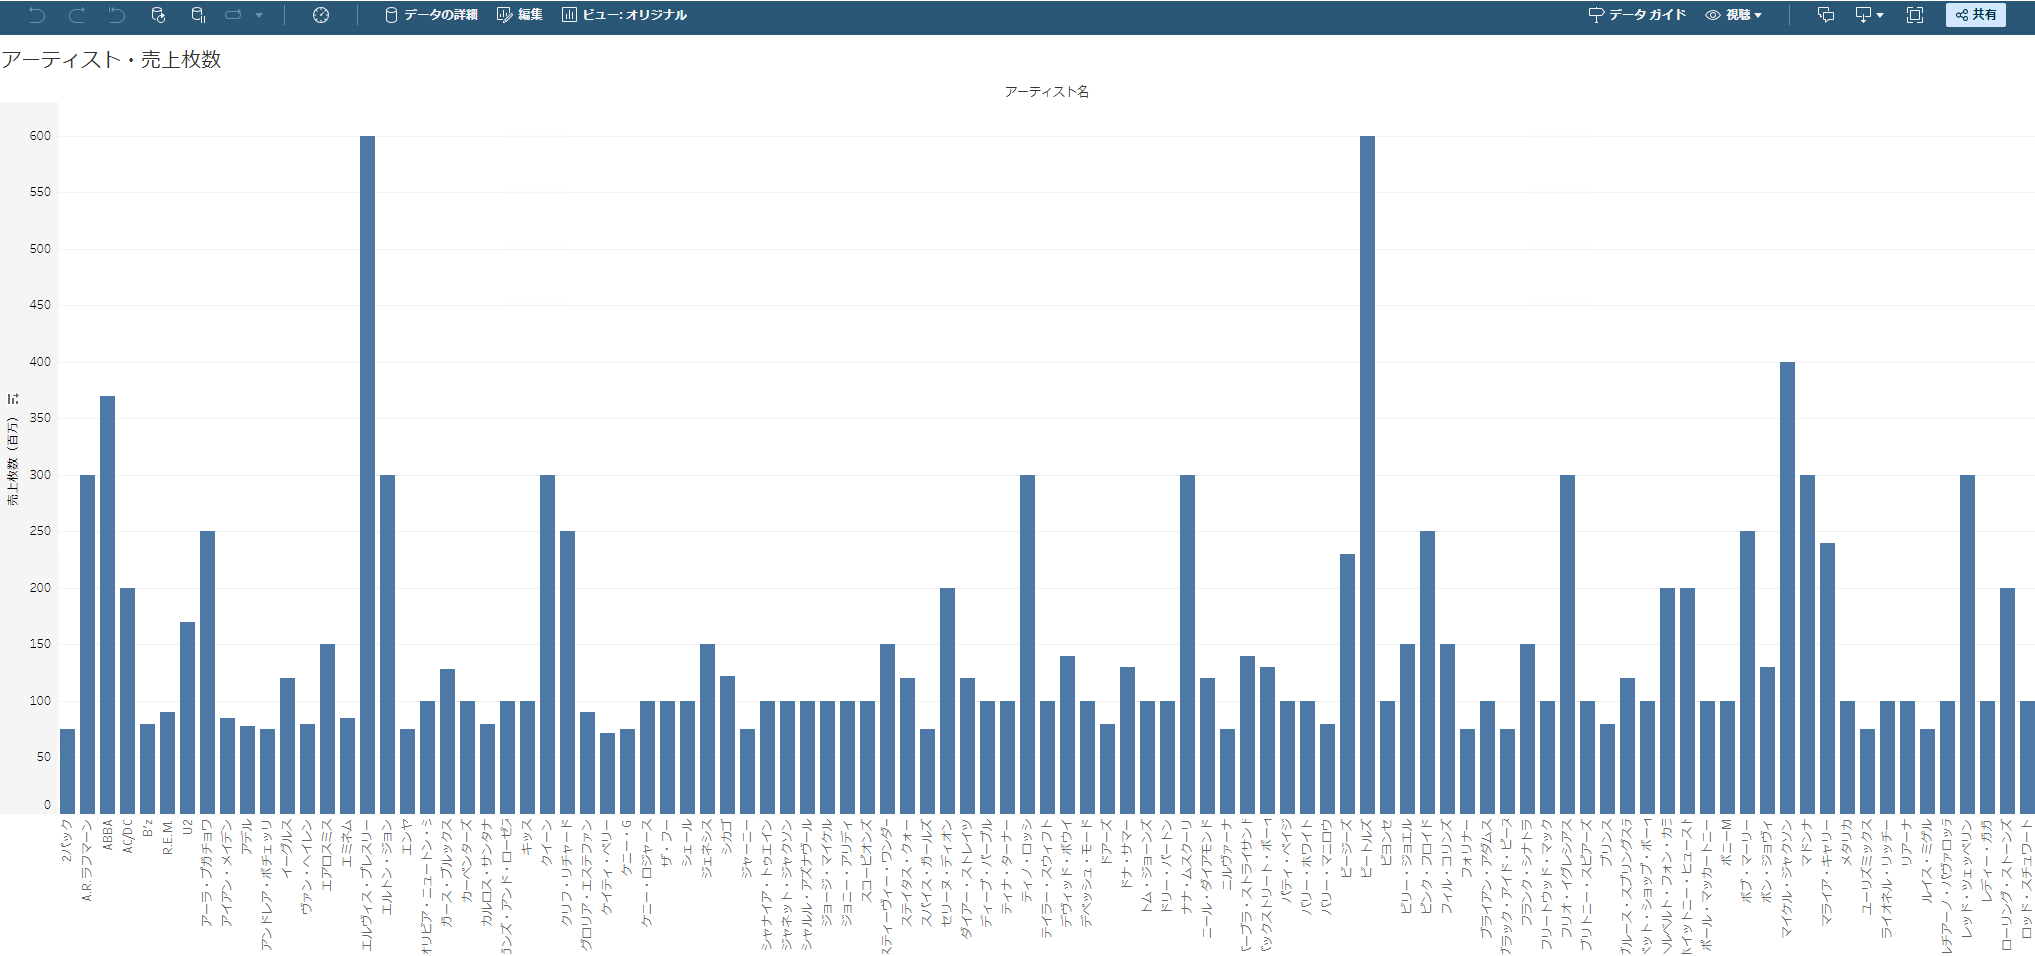Image resolution: width=2035 pixels, height=956 pixels.
Task: Select the セリーヌ・ディオン bar
Action: tap(947, 700)
